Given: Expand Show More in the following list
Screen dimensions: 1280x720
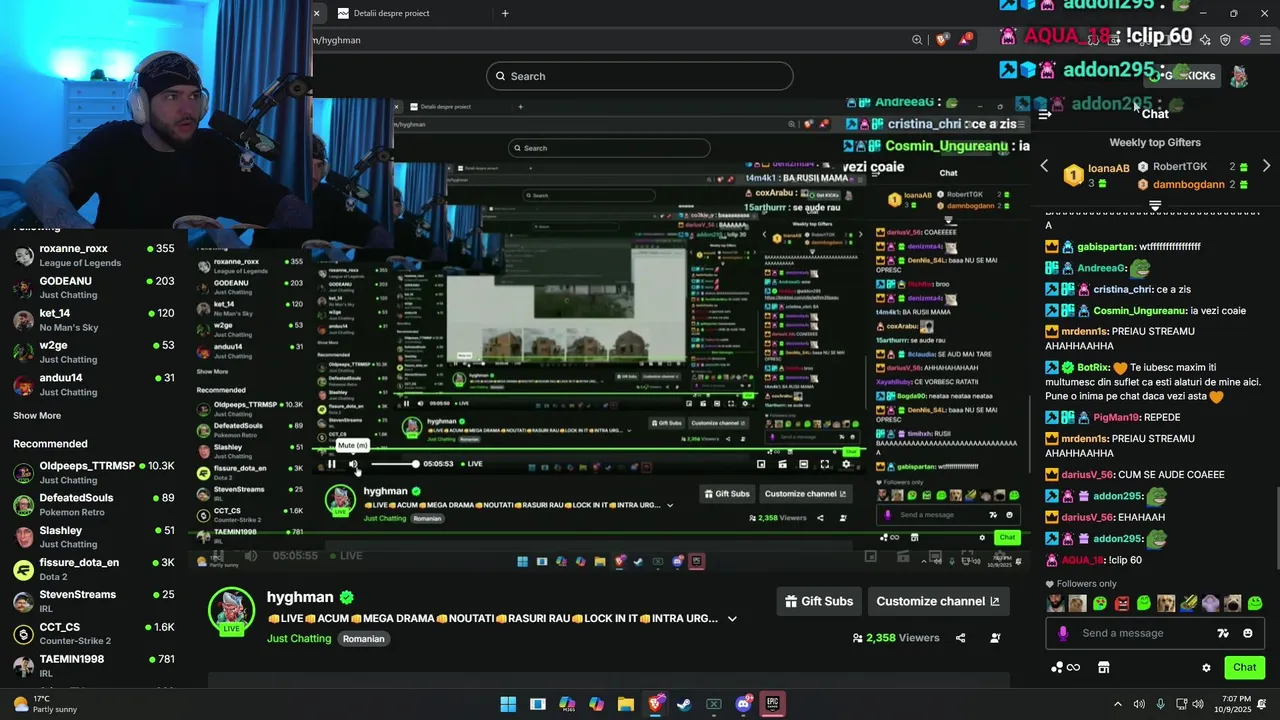Looking at the screenshot, I should point(37,416).
